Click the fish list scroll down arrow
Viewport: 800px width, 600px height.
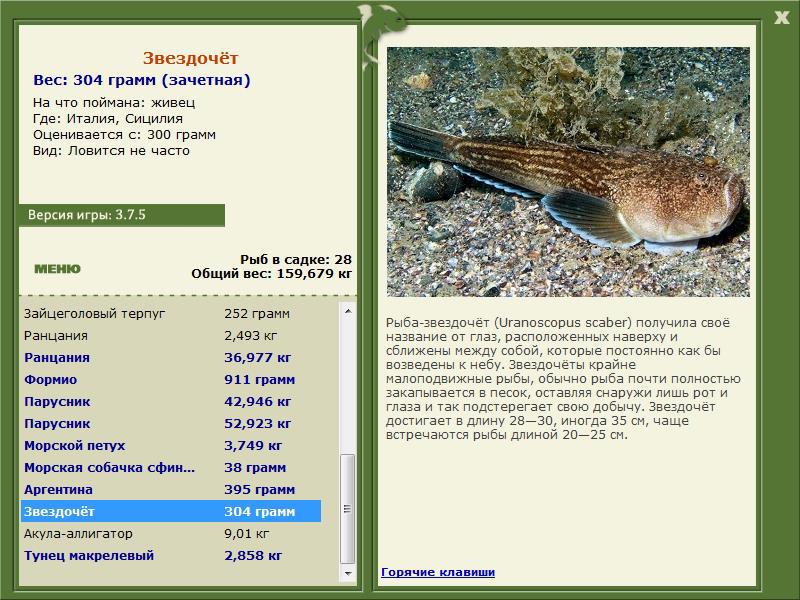point(348,573)
